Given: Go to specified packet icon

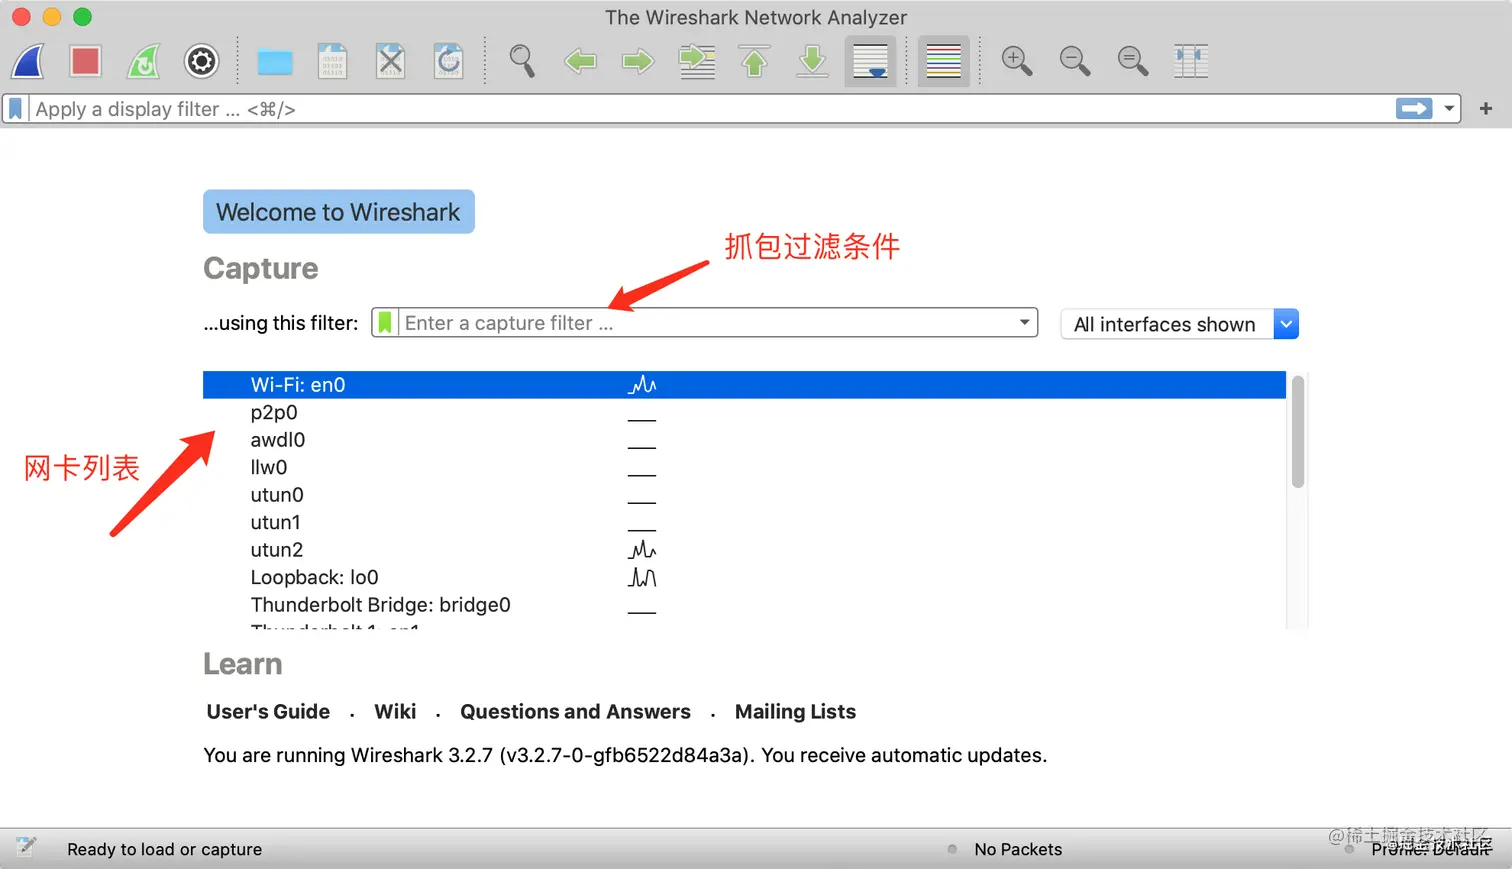Looking at the screenshot, I should point(697,62).
